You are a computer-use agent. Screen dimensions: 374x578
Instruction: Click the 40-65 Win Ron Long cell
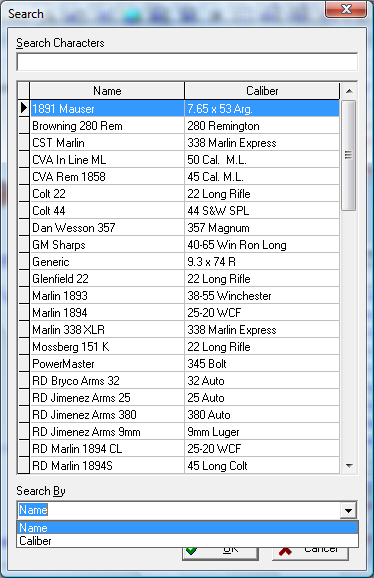[262, 244]
